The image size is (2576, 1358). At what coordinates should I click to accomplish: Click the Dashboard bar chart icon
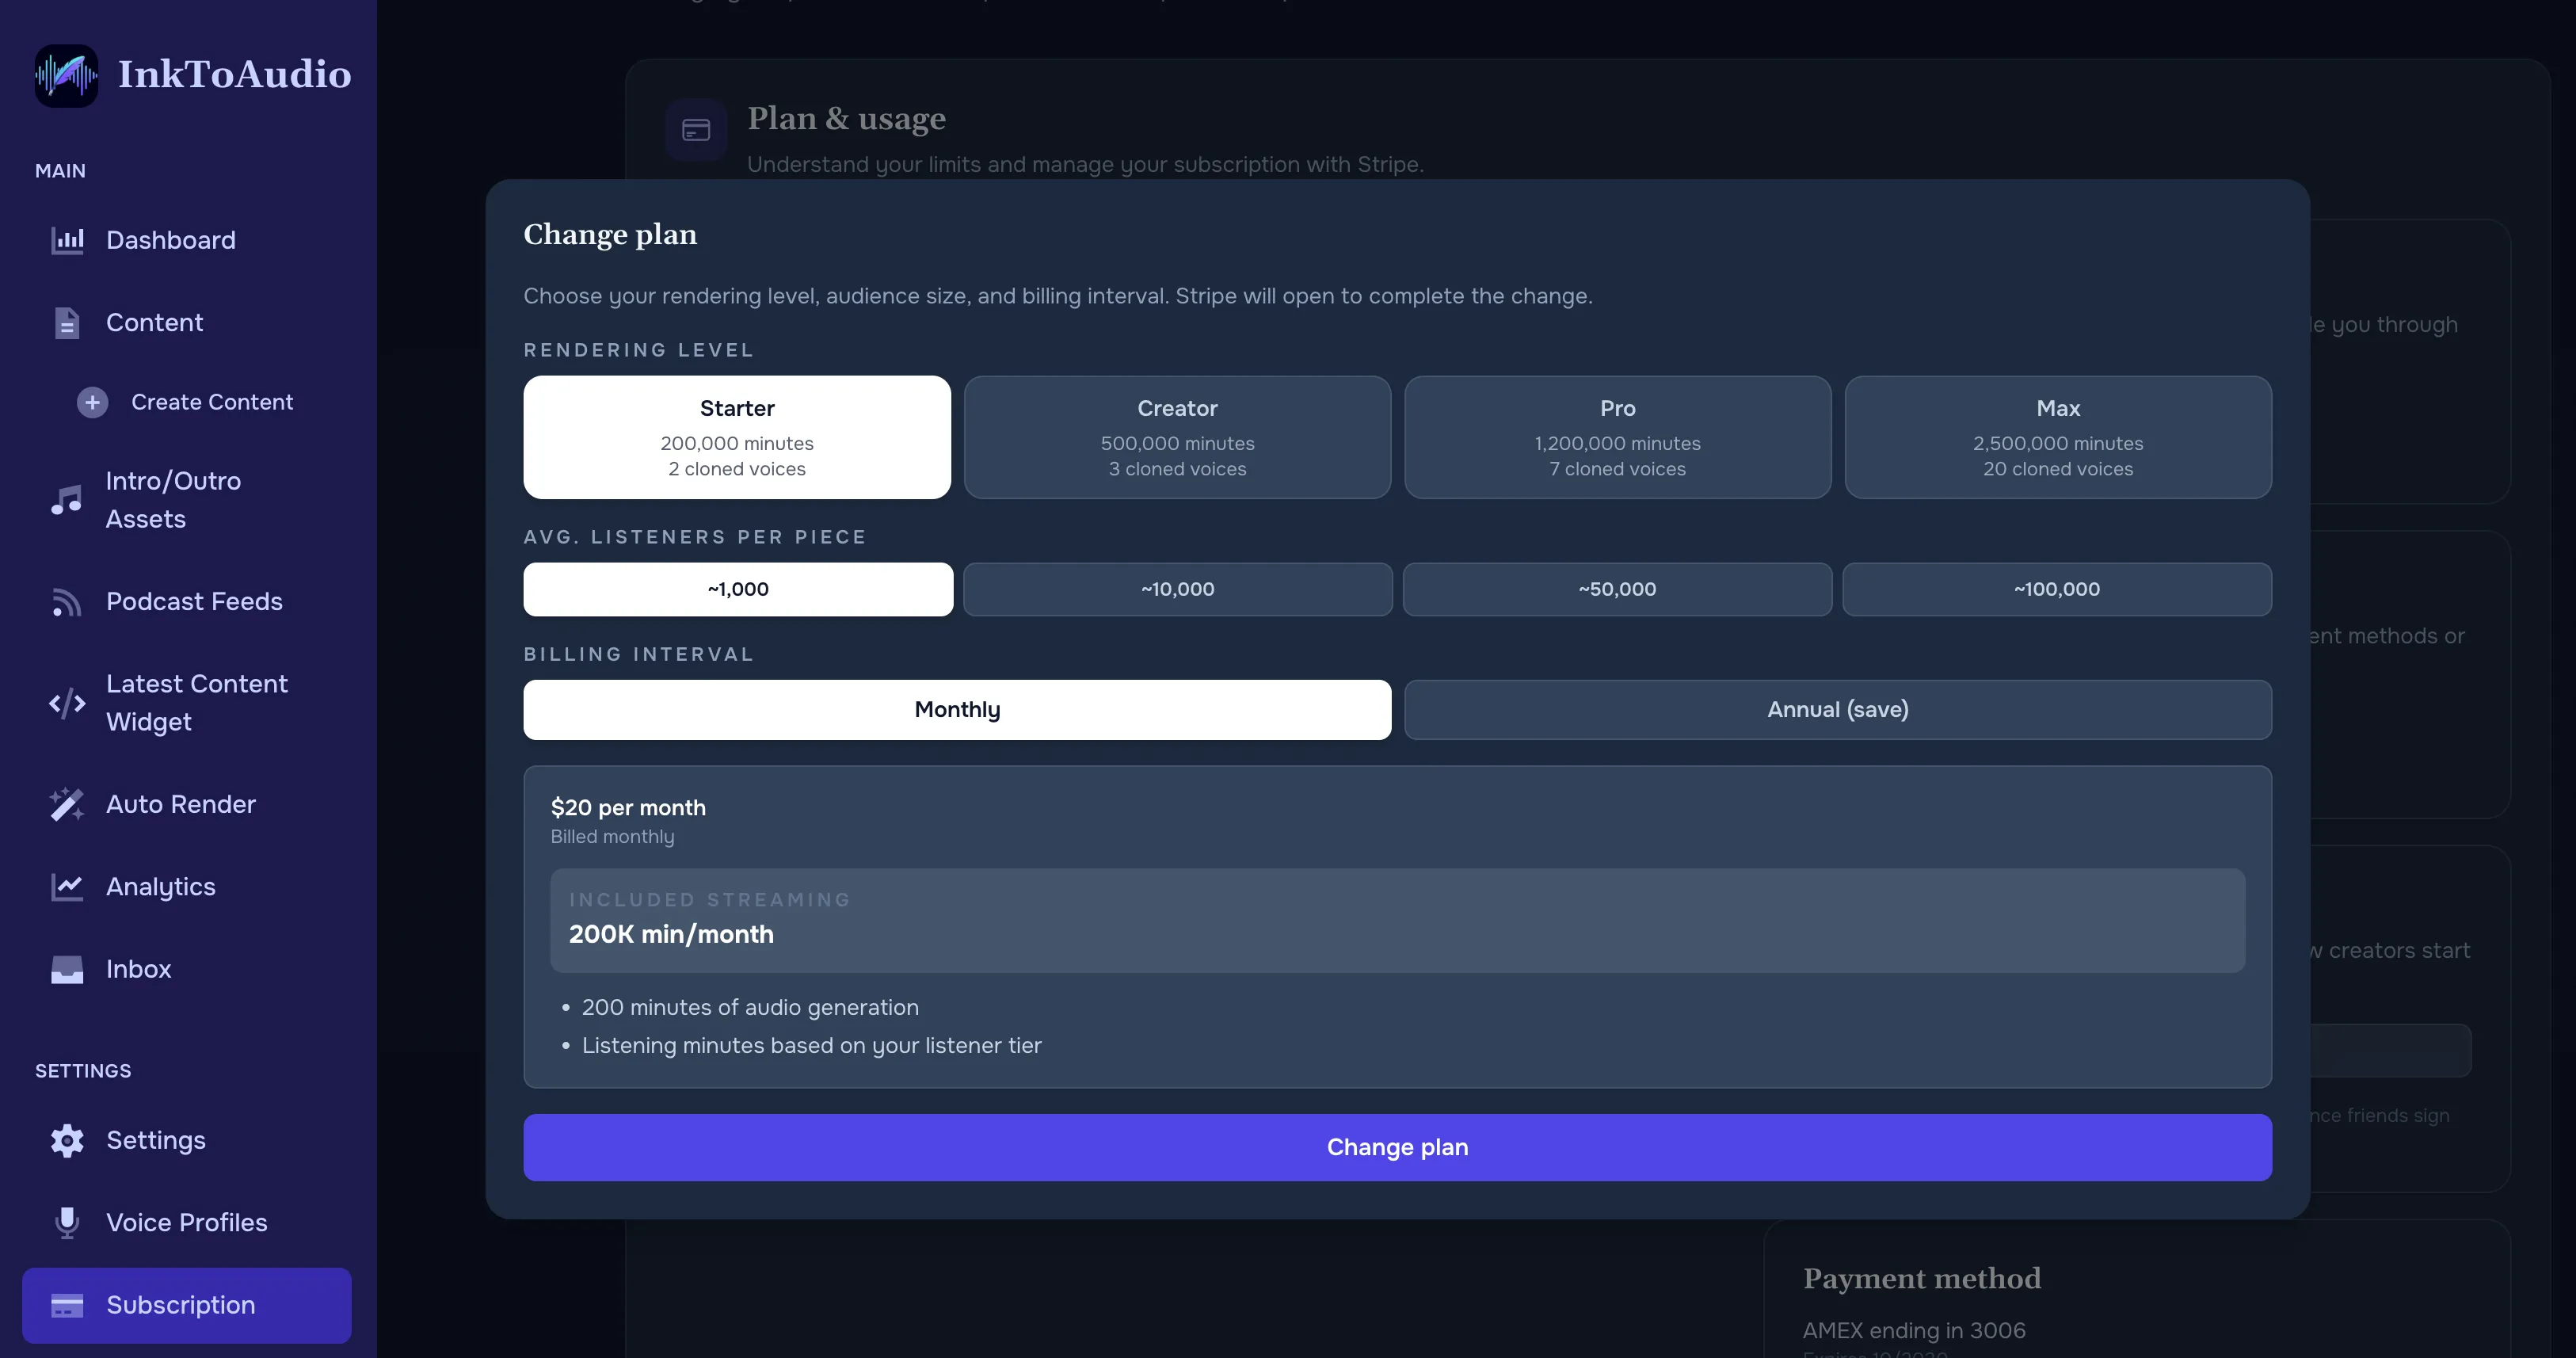[x=67, y=240]
